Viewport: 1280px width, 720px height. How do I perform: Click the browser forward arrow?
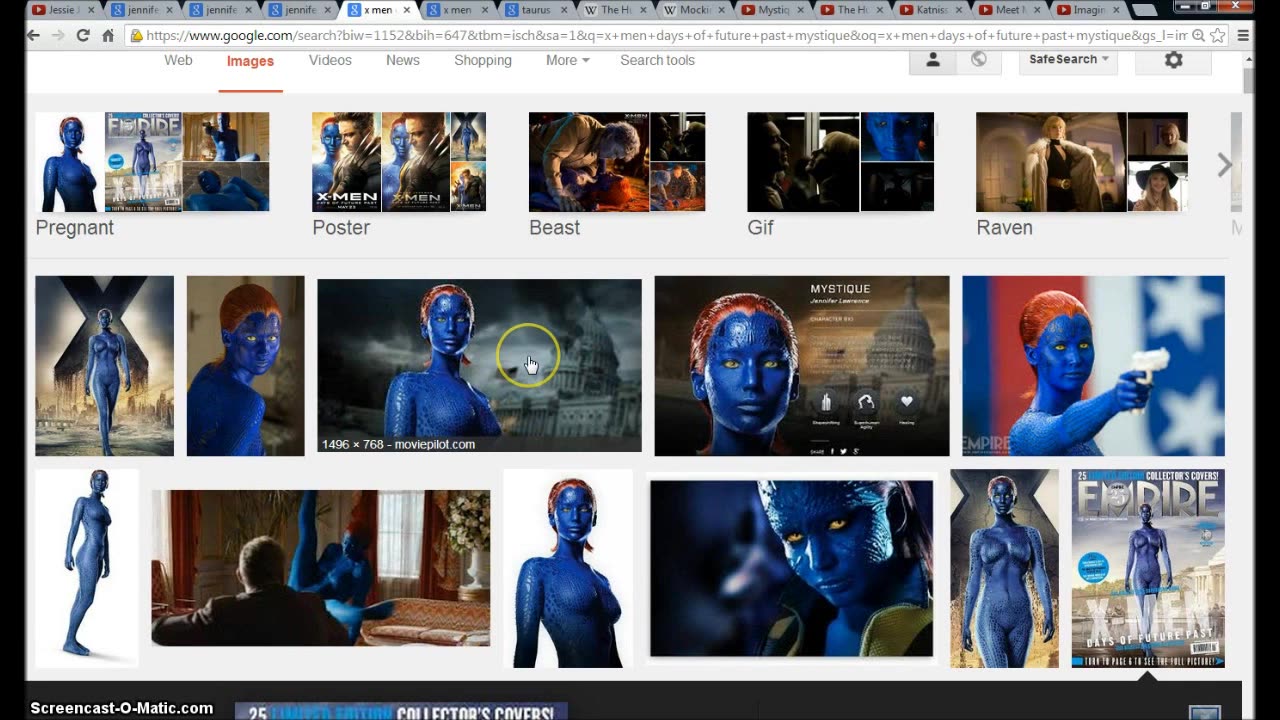pos(58,35)
